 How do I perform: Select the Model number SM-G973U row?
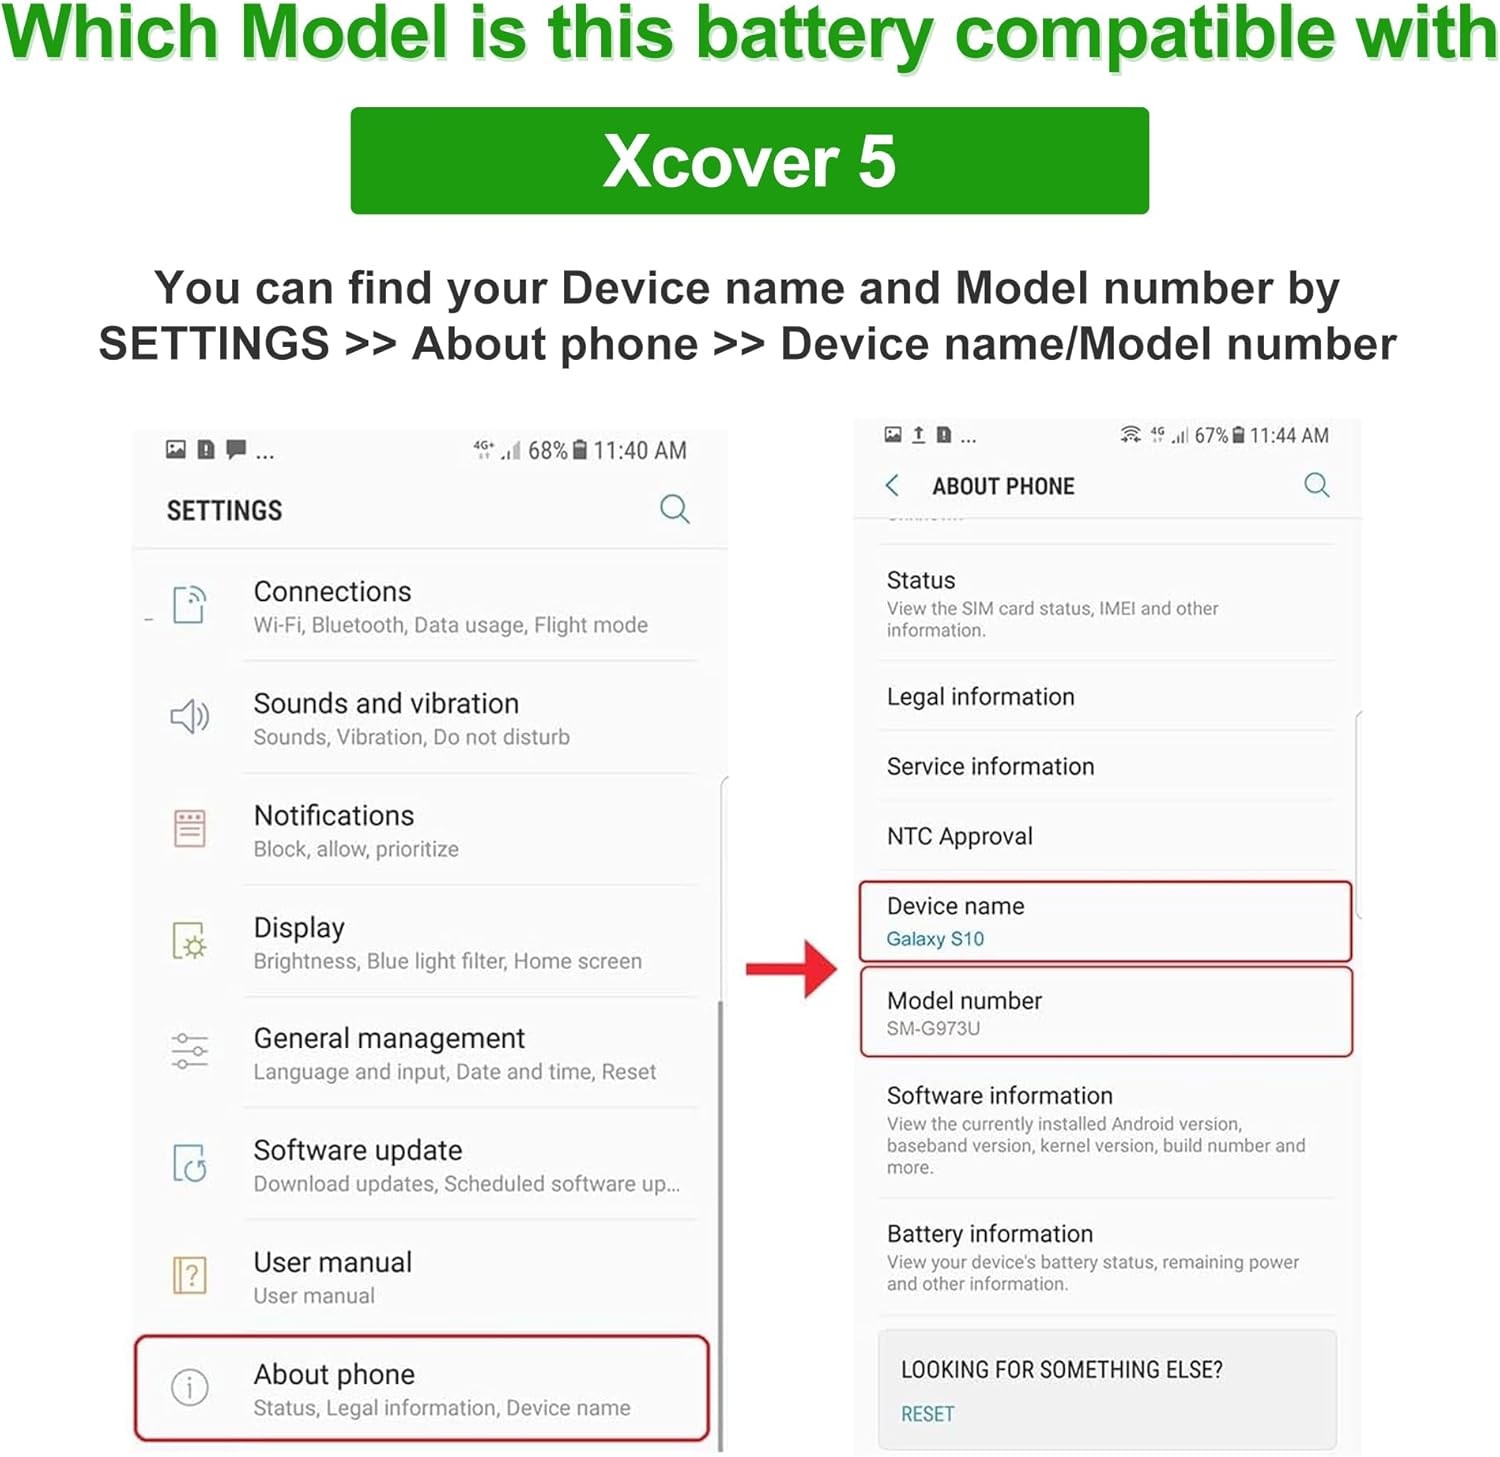pyautogui.click(x=1105, y=1012)
